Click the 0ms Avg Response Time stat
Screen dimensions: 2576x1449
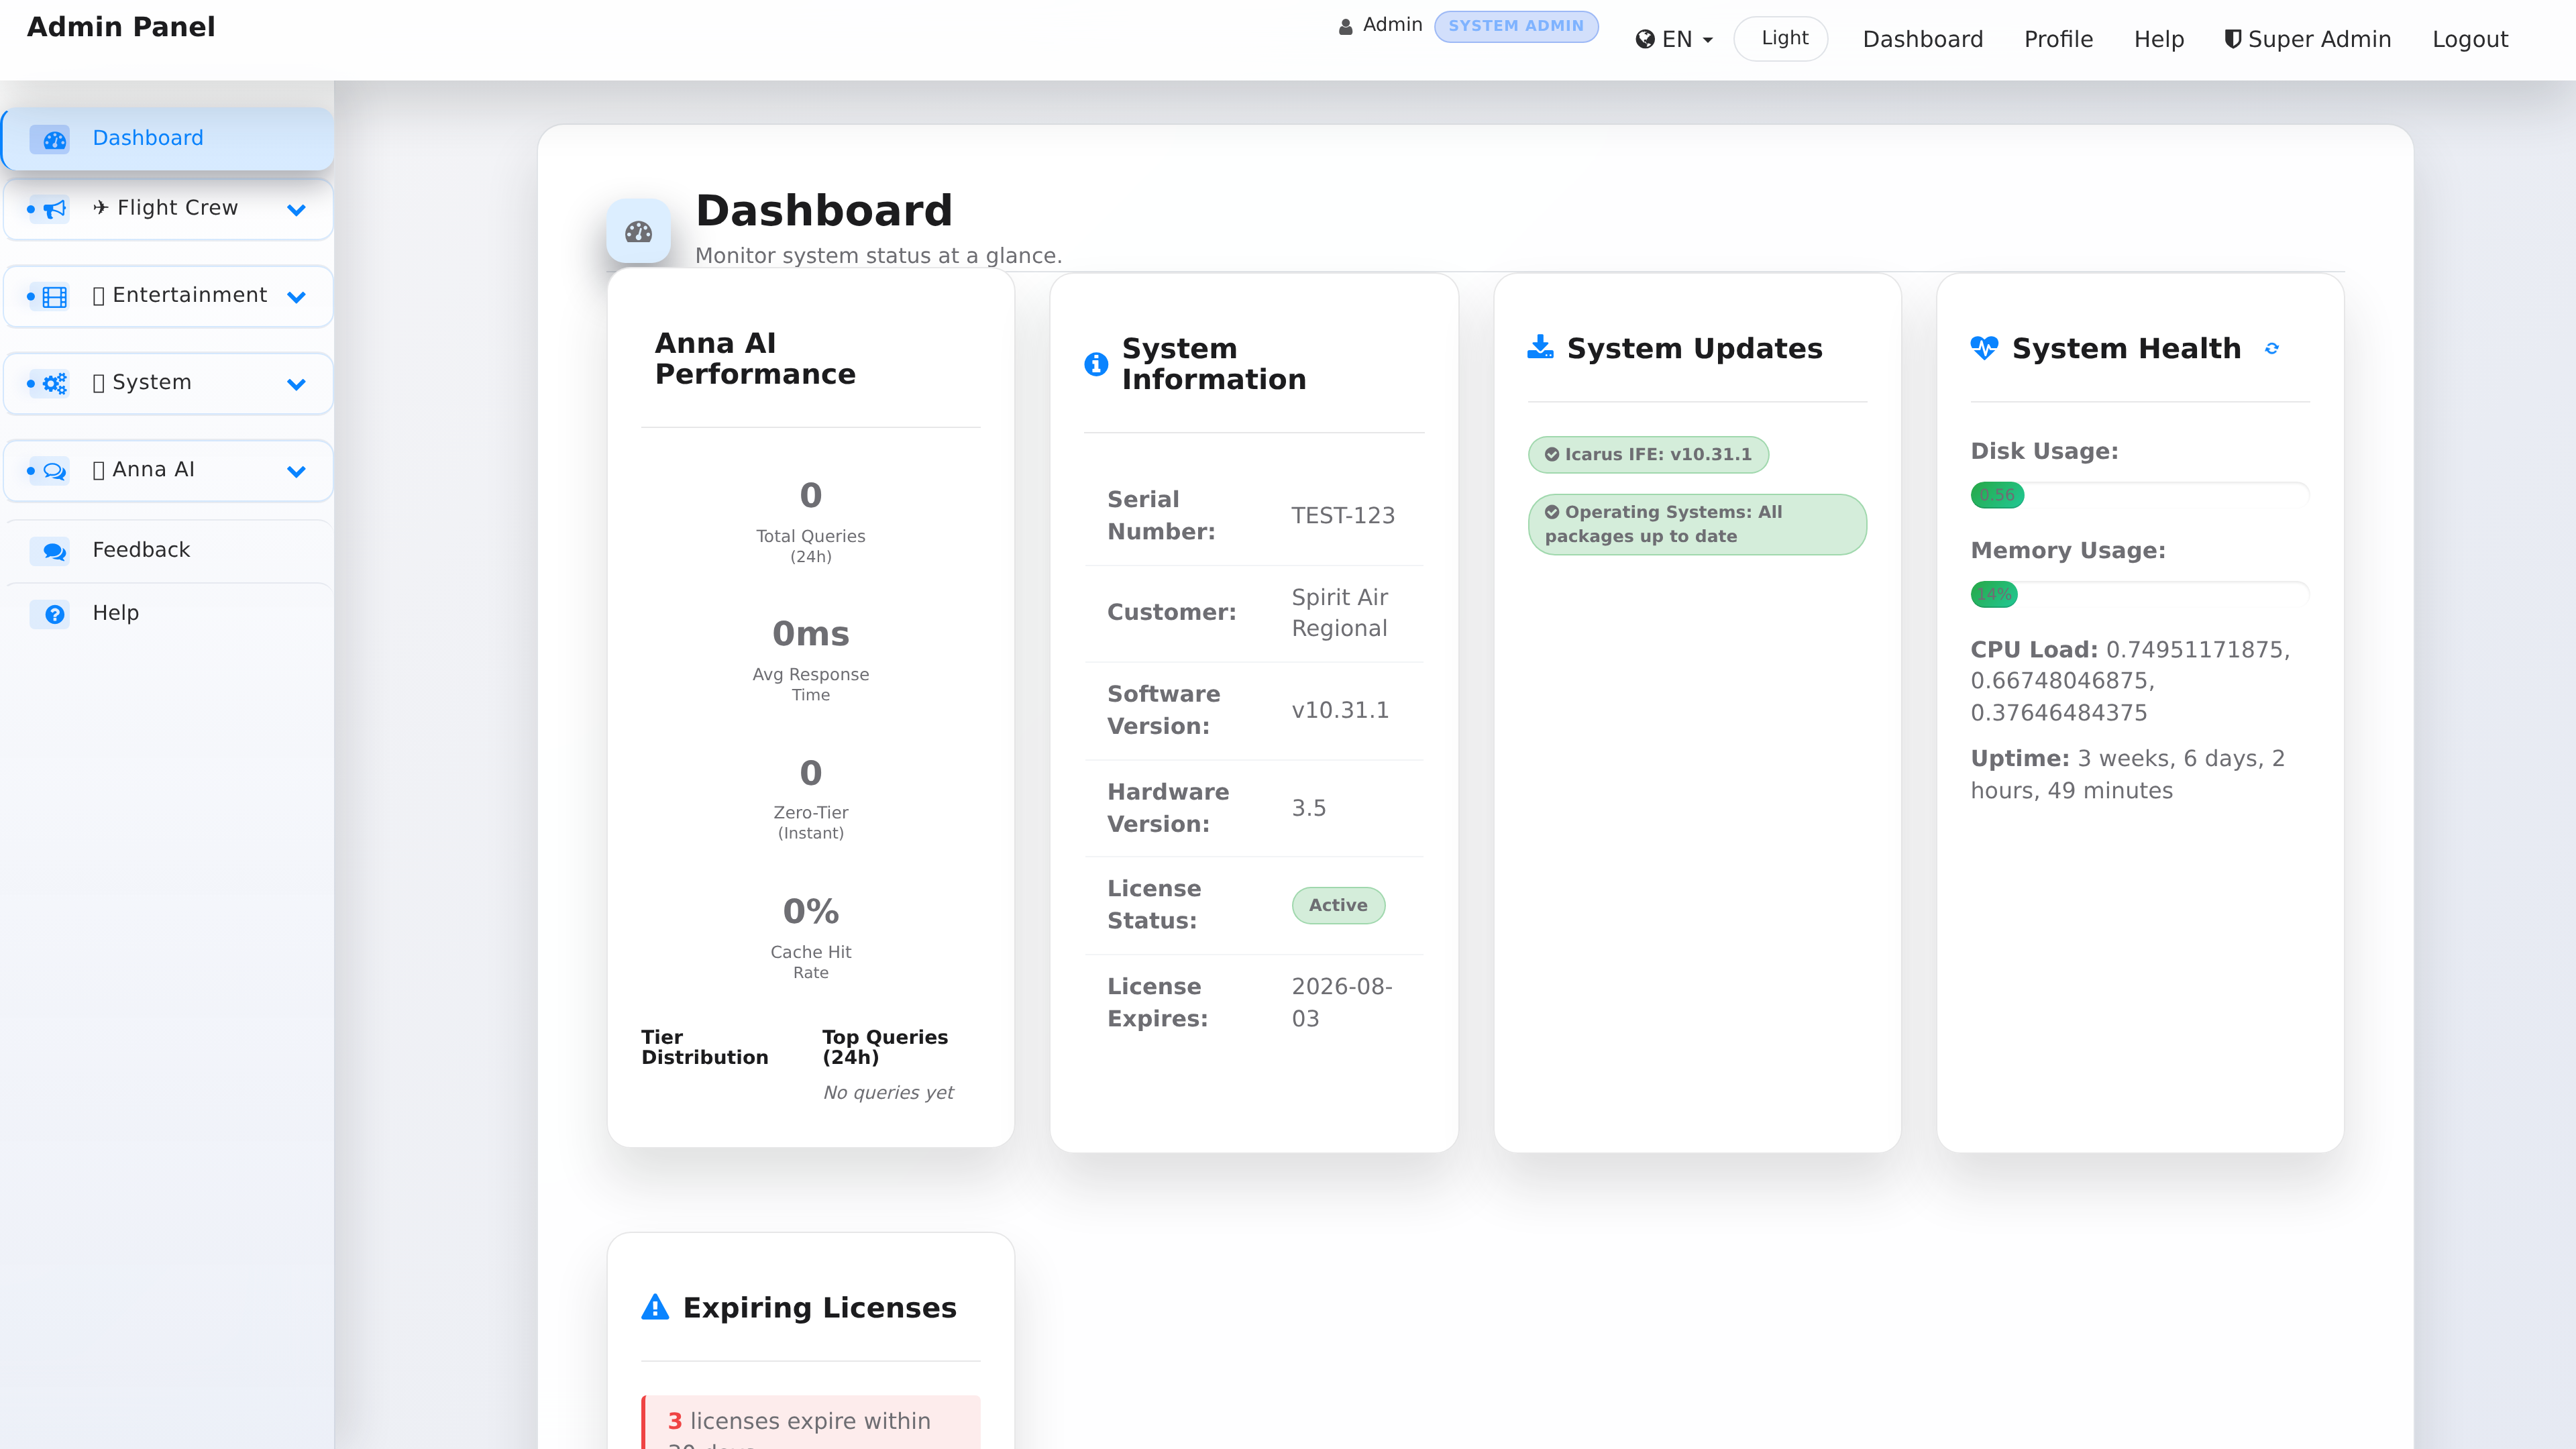(x=810, y=659)
